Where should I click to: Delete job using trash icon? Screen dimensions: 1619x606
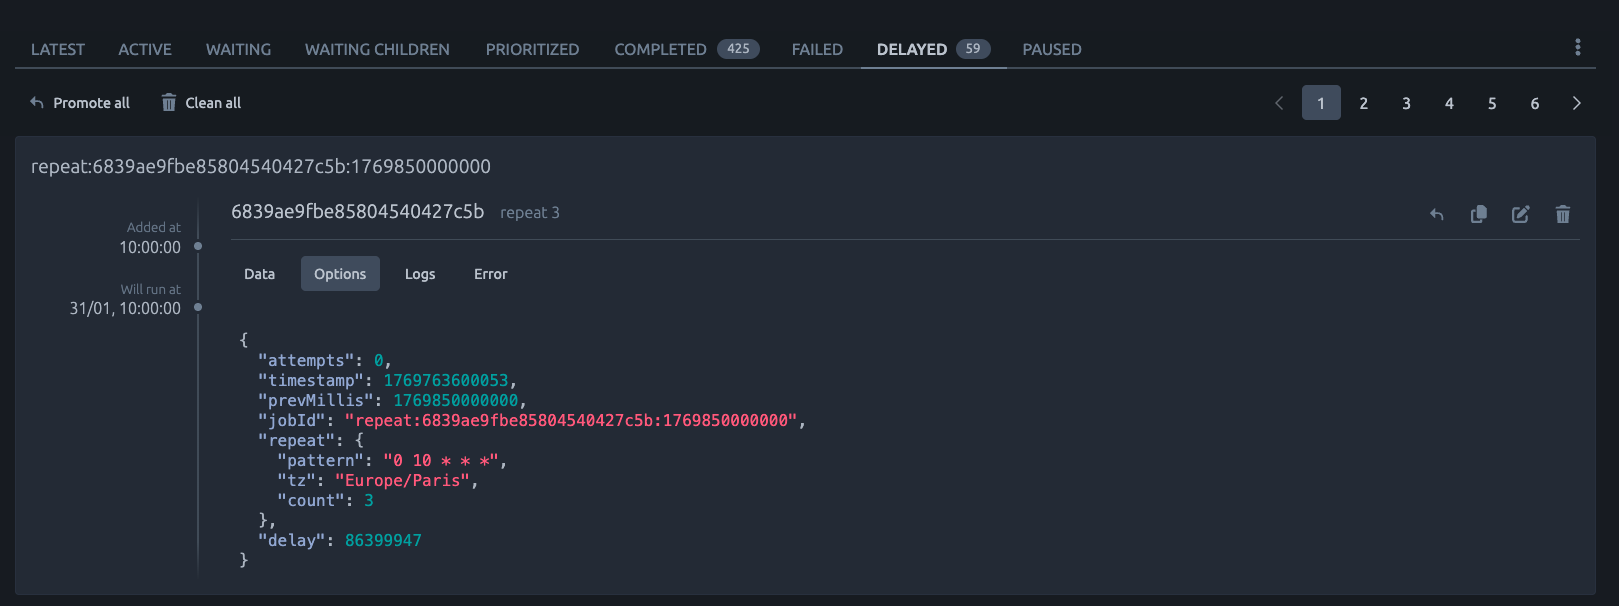tap(1562, 214)
